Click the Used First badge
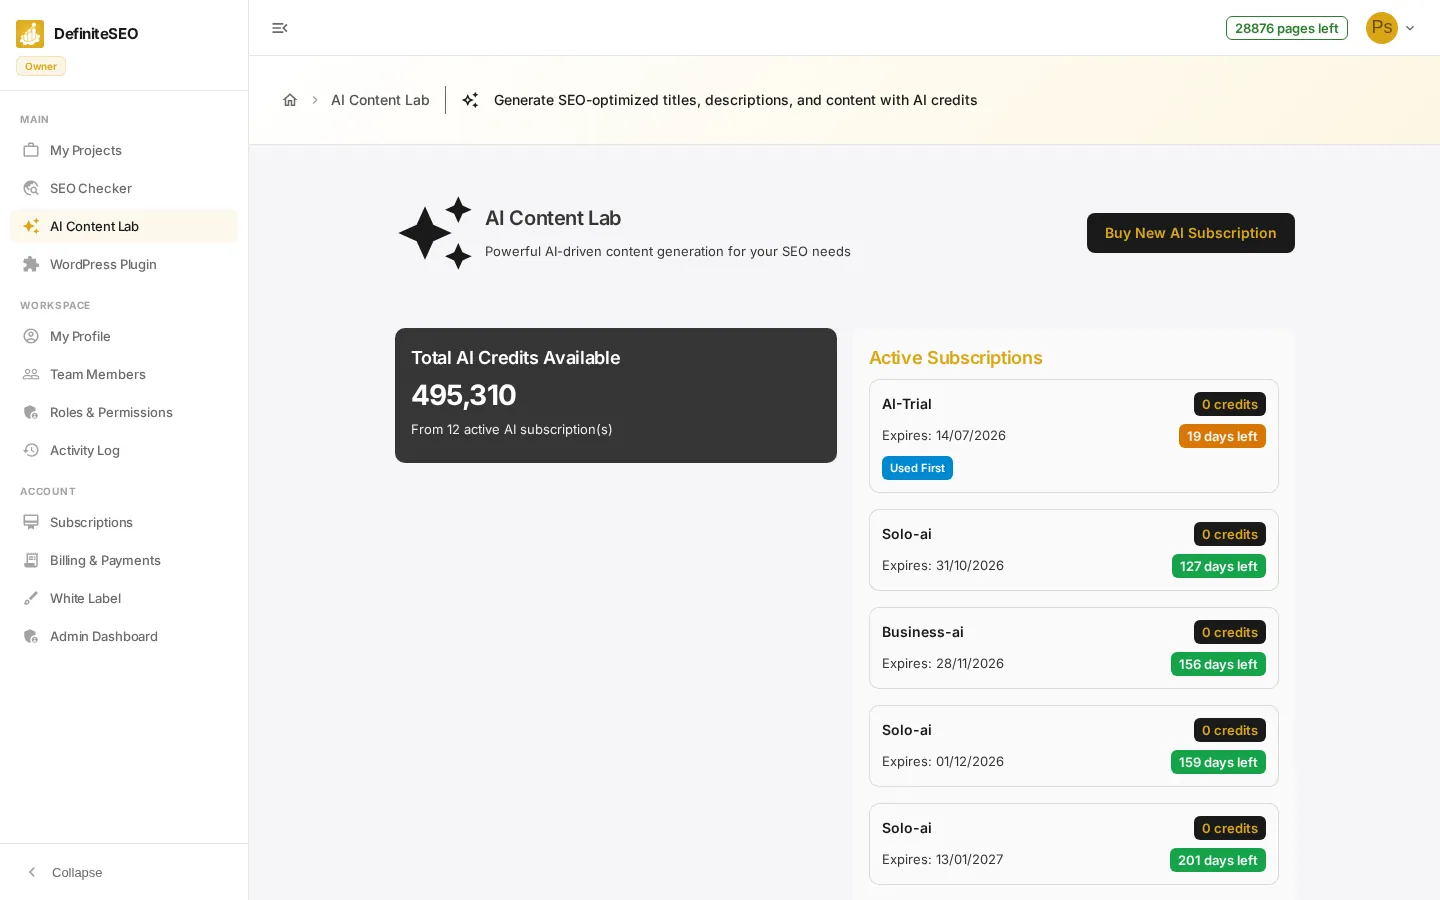The height and width of the screenshot is (900, 1440). pos(917,468)
